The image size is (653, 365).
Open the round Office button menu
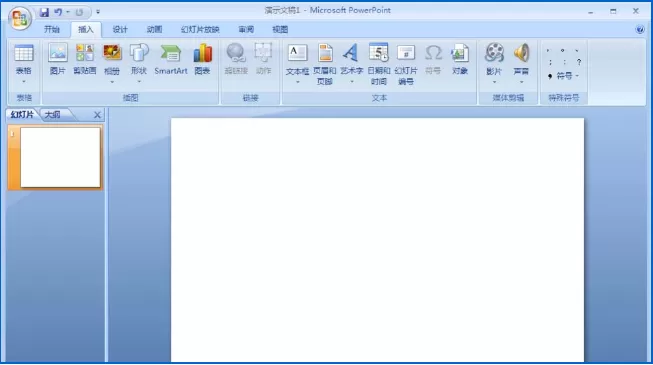(x=20, y=18)
